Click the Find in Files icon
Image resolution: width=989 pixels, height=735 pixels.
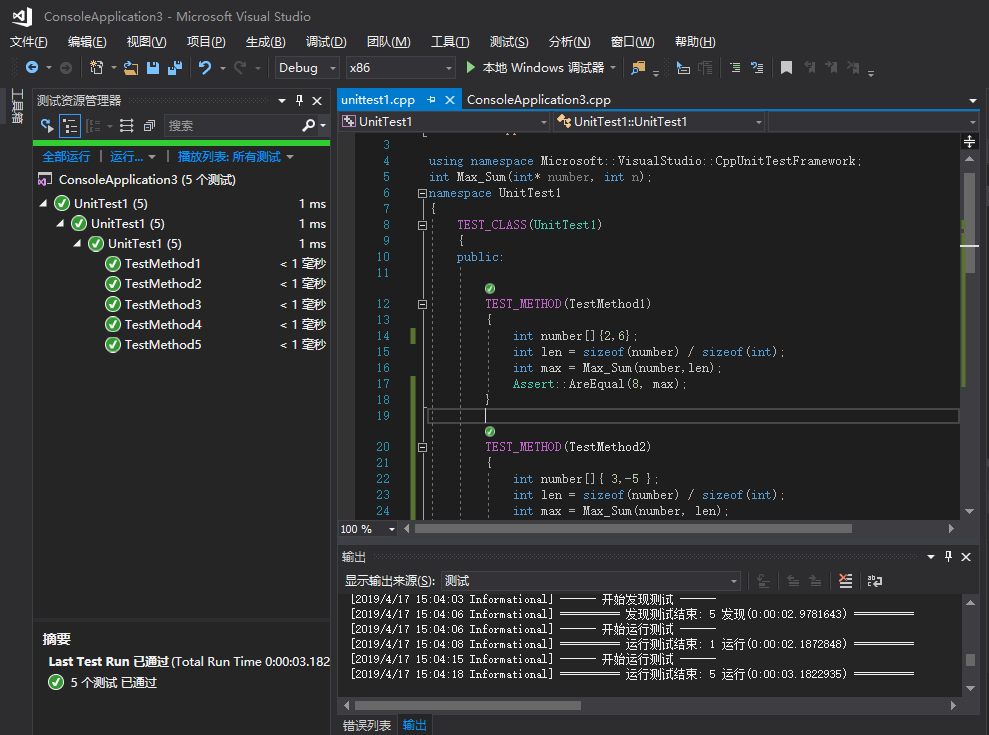(x=638, y=68)
